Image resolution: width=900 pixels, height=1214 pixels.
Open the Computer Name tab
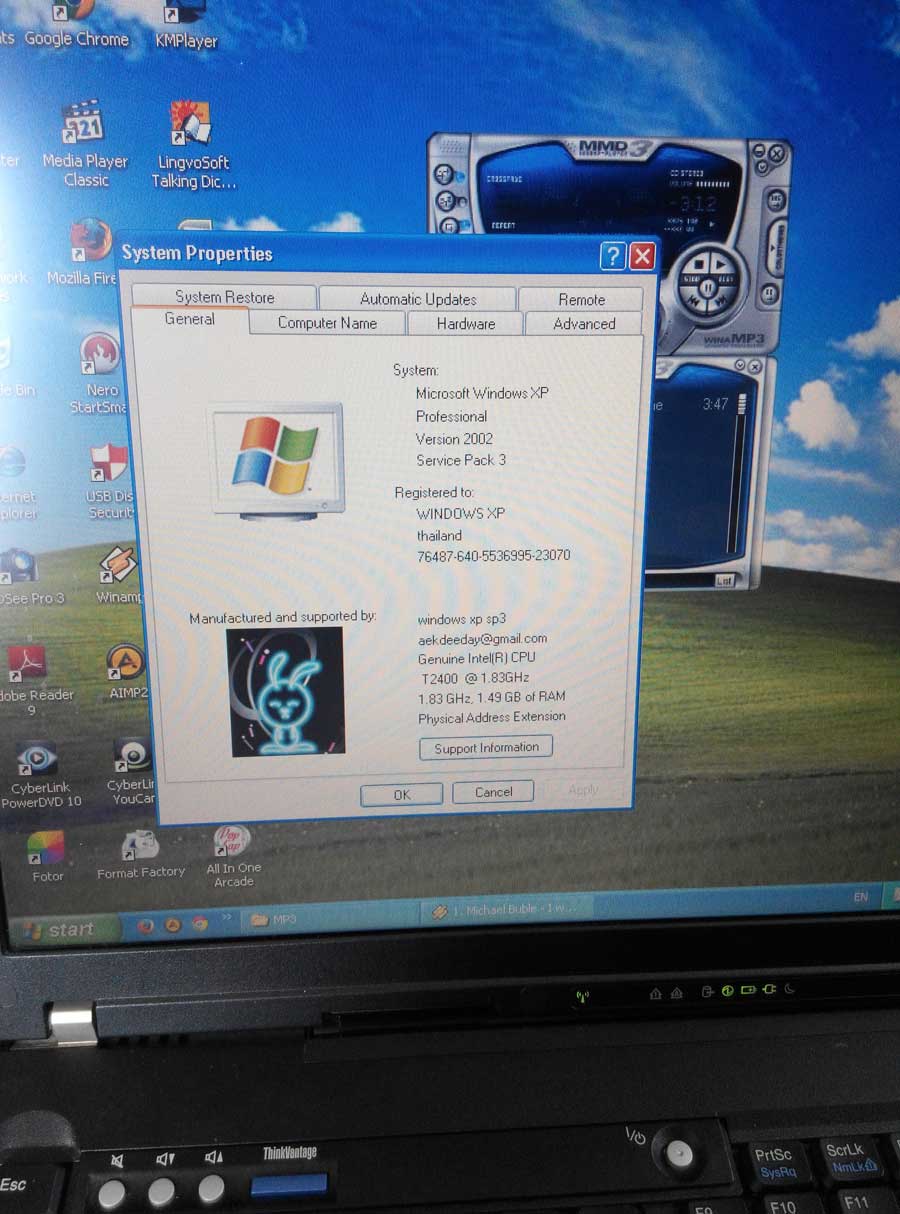pyautogui.click(x=327, y=323)
